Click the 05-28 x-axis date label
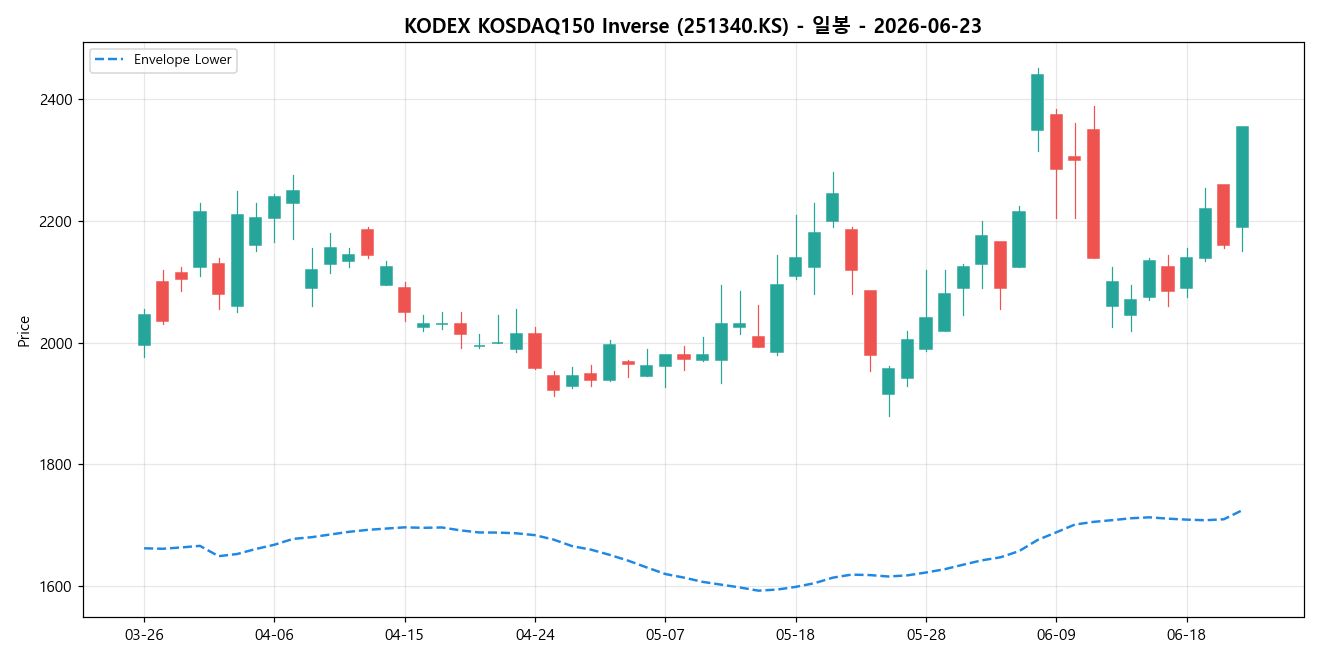Image resolution: width=1320 pixels, height=660 pixels. pyautogui.click(x=925, y=635)
